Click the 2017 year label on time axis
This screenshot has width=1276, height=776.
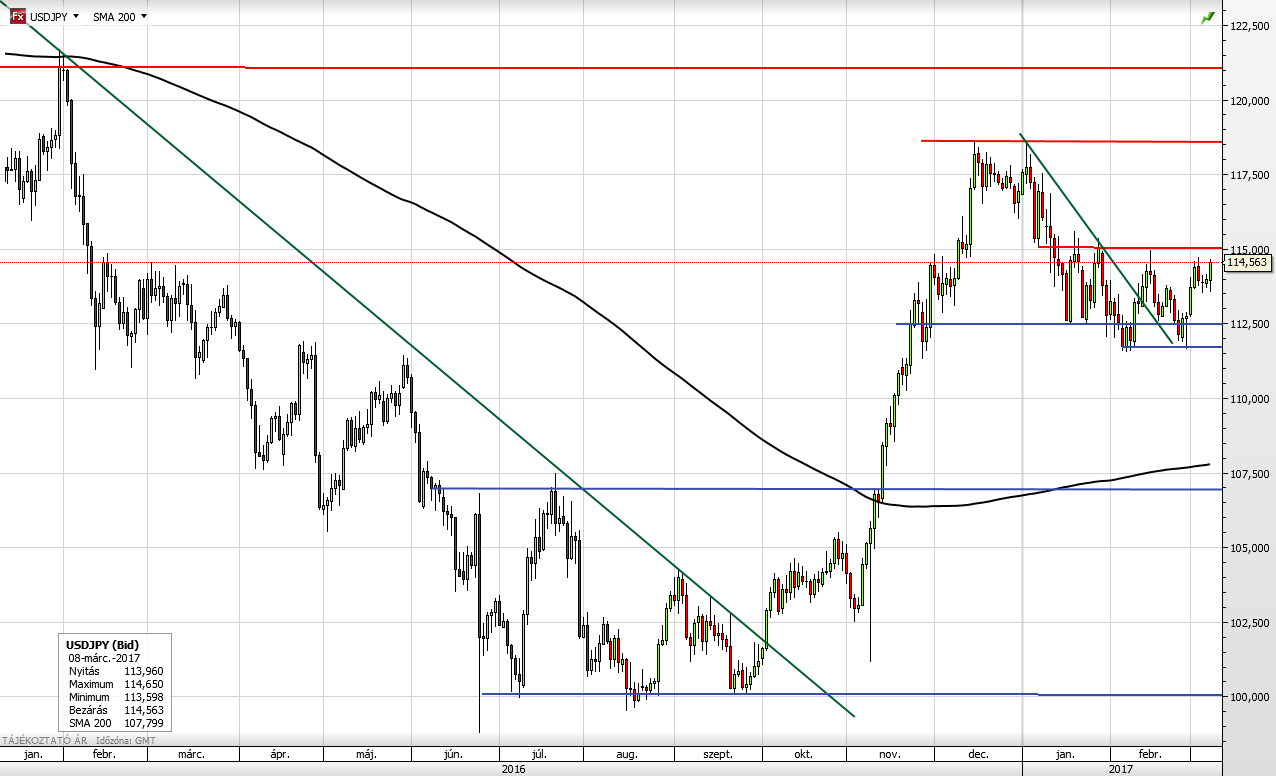click(1120, 770)
